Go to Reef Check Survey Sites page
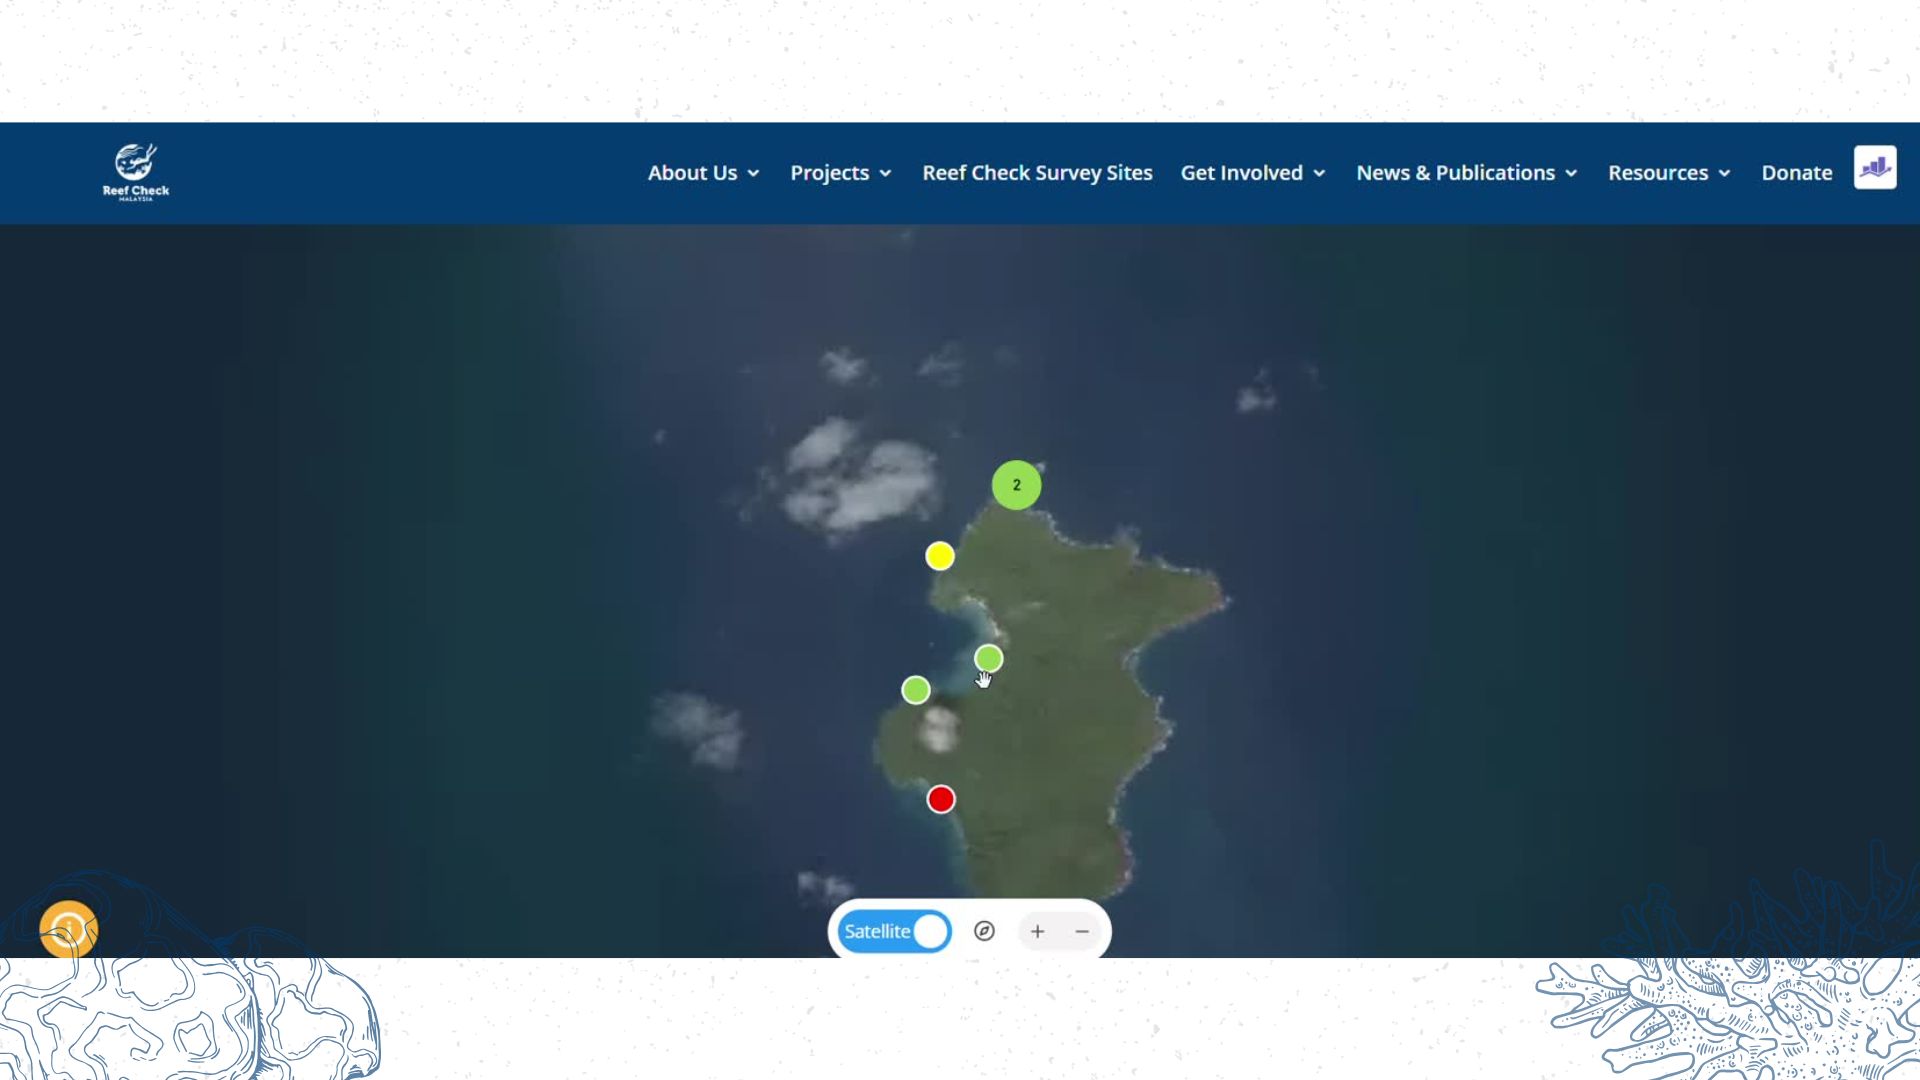 1037,173
